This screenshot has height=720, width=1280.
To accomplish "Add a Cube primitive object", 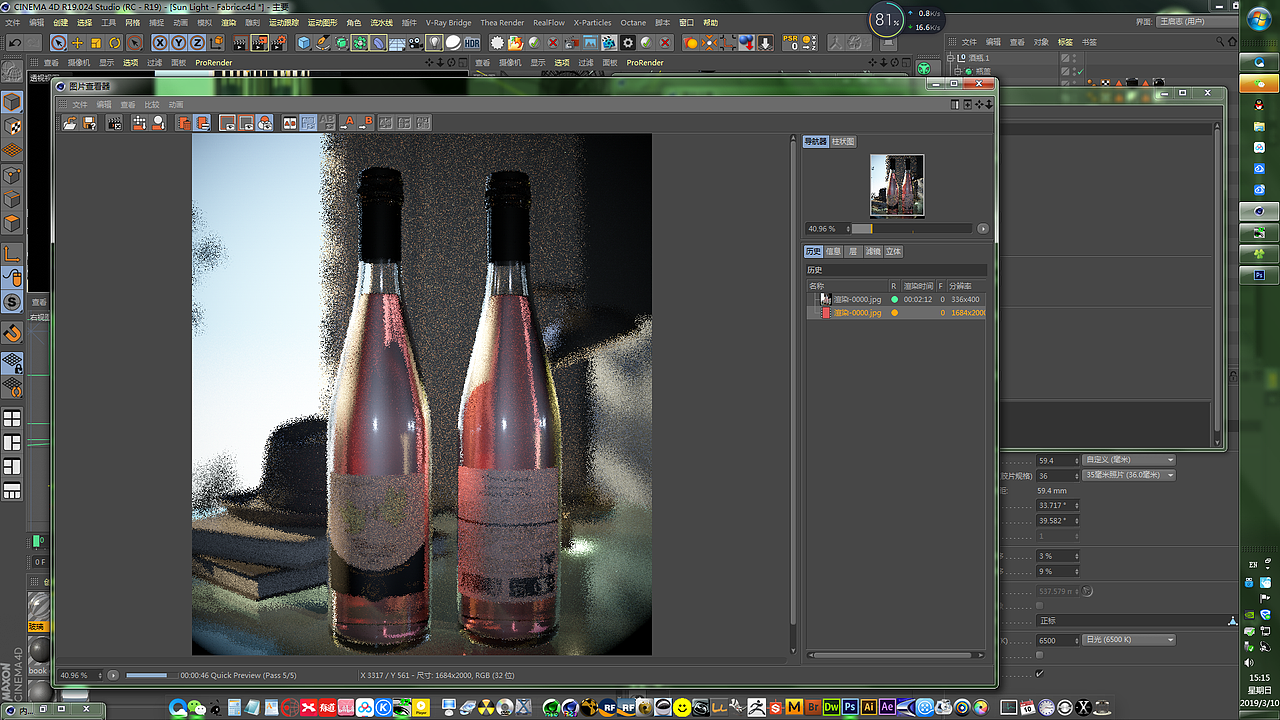I will point(304,42).
